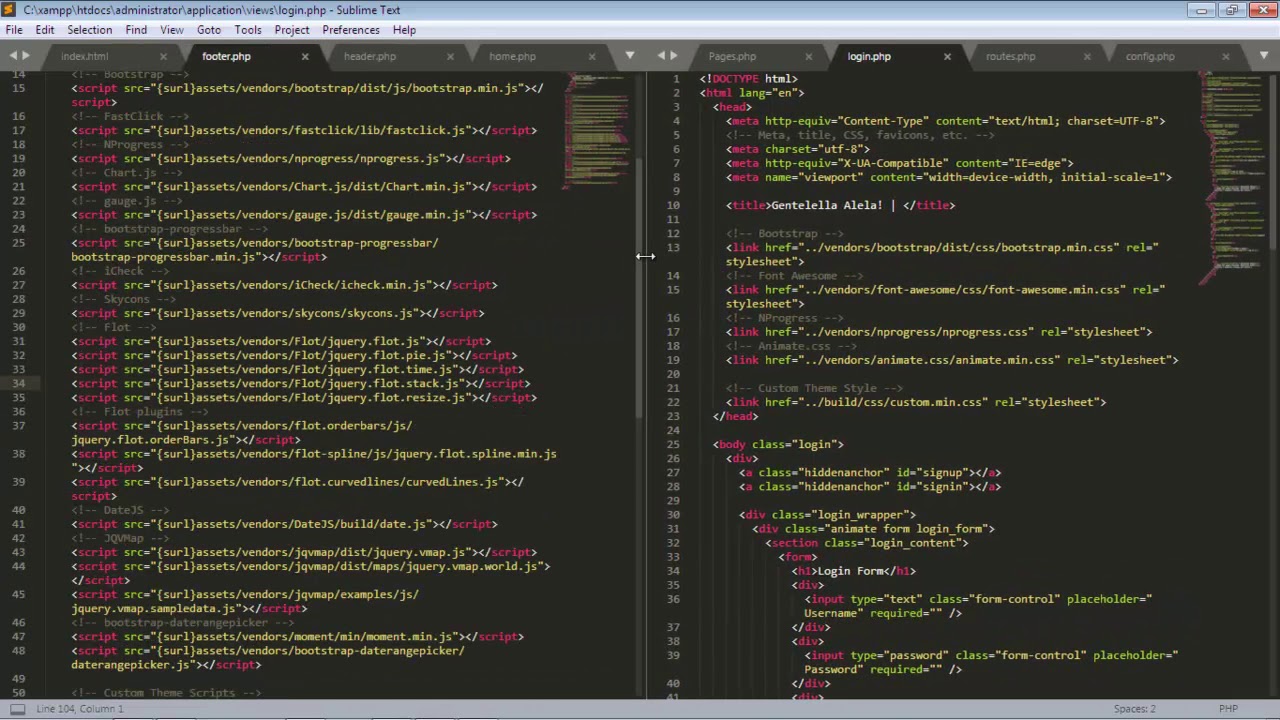Click the 'skycons.js' script line
The width and height of the screenshot is (1280, 720).
[x=277, y=314]
